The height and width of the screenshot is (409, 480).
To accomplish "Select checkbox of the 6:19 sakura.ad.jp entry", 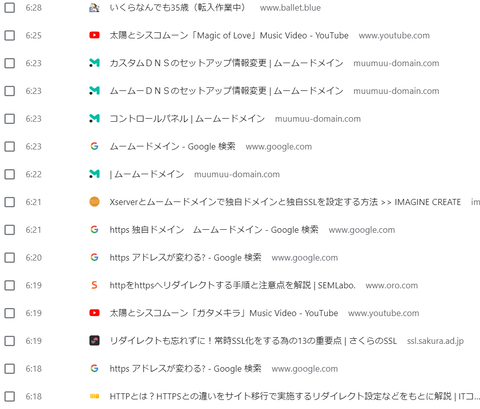I will click(x=10, y=341).
